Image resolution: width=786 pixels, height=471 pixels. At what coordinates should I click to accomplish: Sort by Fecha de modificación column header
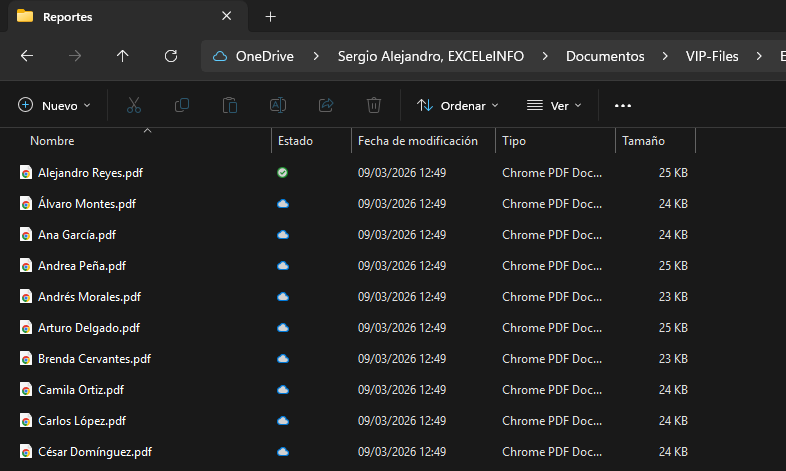point(418,141)
